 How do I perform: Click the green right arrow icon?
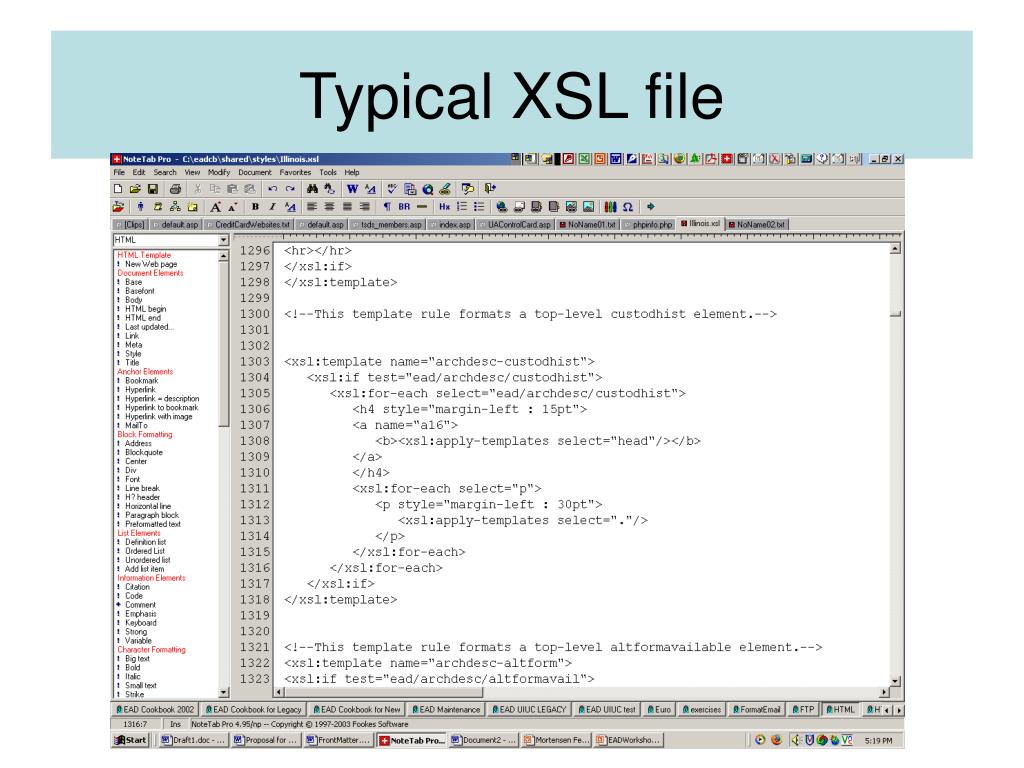[x=650, y=207]
